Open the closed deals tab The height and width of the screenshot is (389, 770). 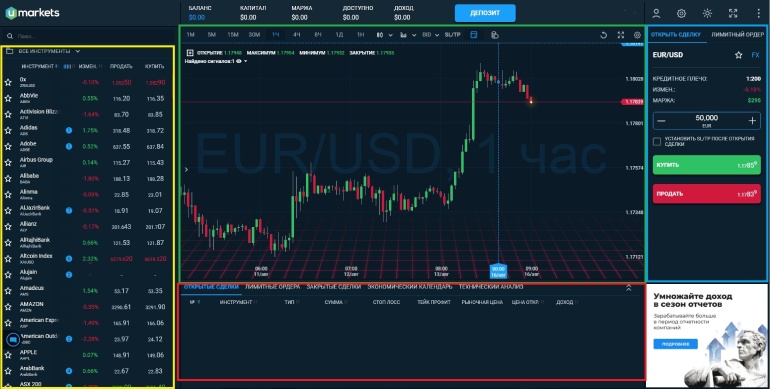(x=333, y=287)
